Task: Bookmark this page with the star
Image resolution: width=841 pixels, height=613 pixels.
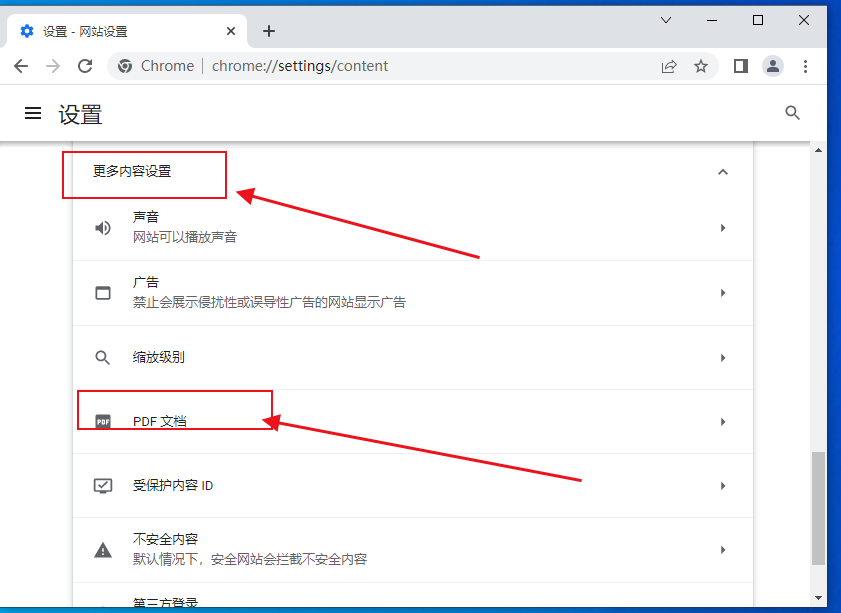Action: (700, 67)
